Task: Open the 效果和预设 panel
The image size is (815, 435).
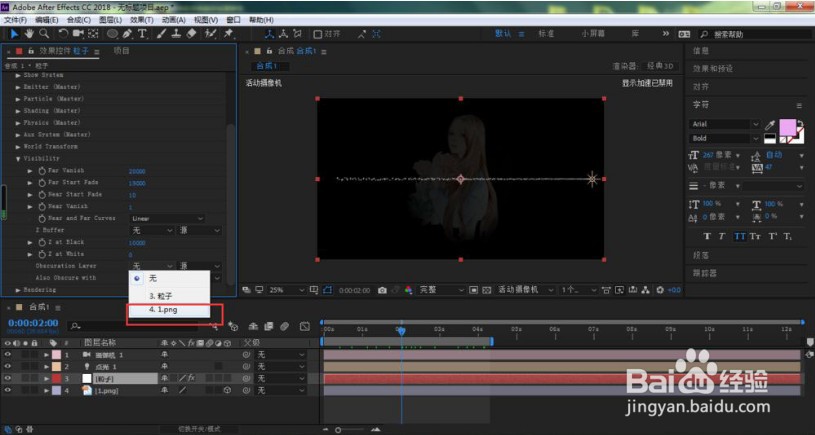Action: (713, 69)
